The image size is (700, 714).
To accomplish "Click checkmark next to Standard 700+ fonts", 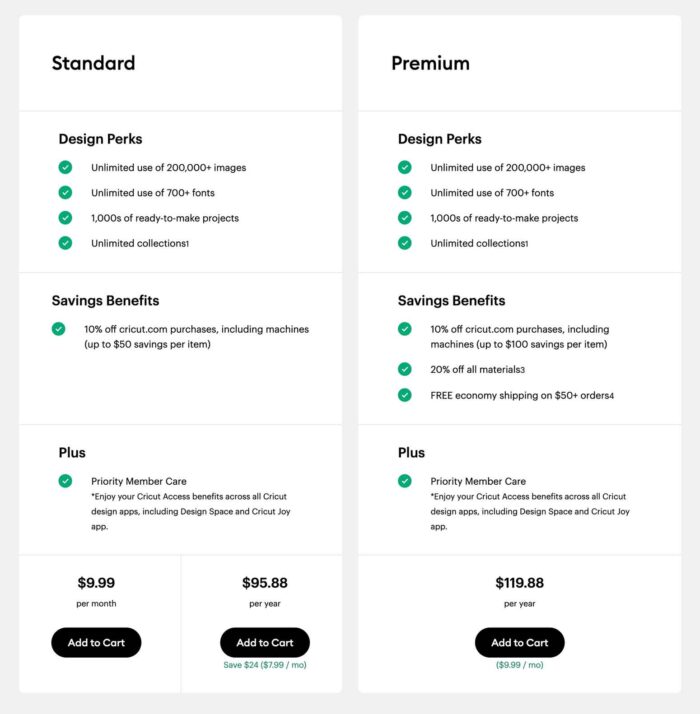I will pos(65,193).
